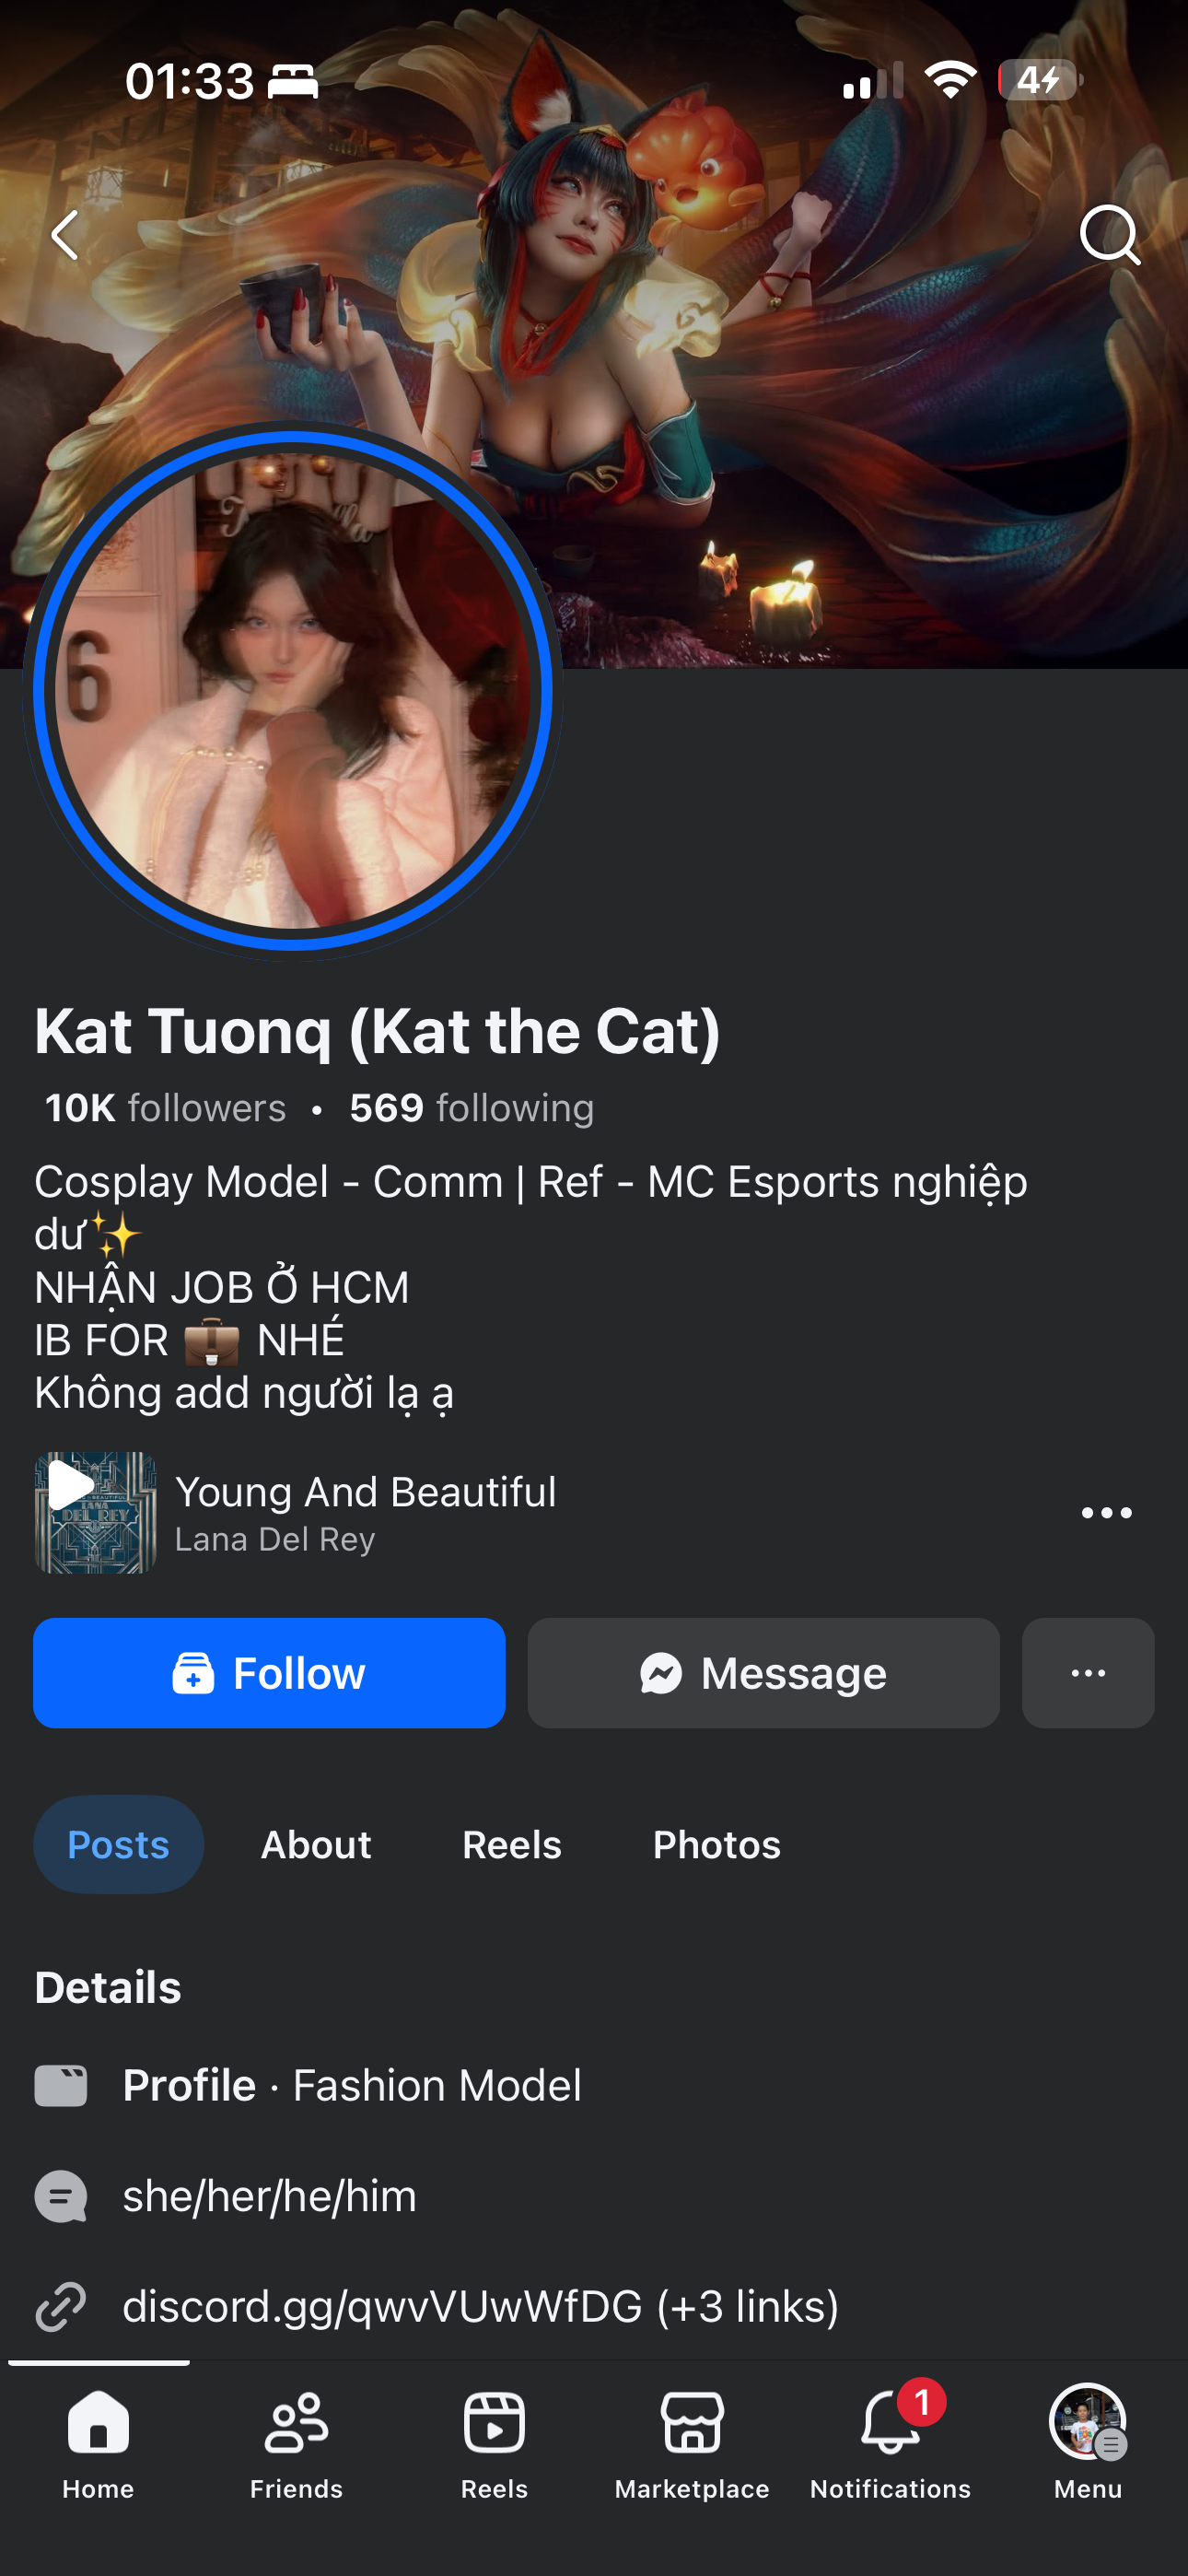View the circular profile picture
This screenshot has height=2576, width=1188.
[x=293, y=690]
